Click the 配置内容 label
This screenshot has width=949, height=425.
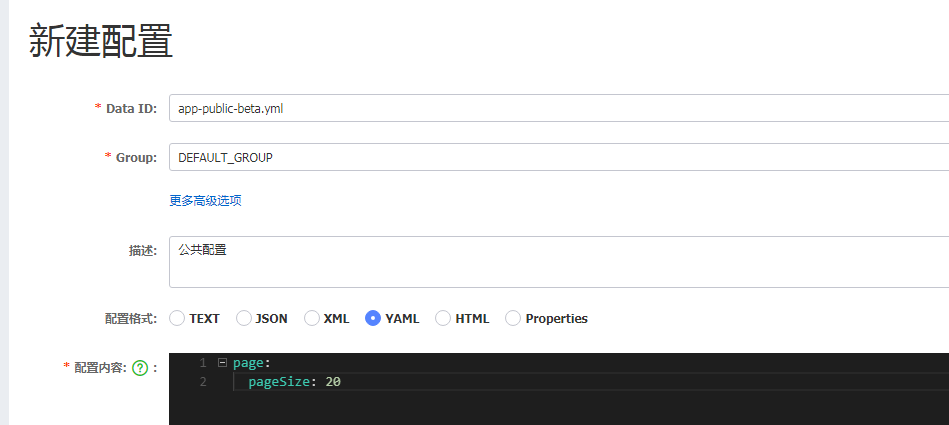point(100,367)
